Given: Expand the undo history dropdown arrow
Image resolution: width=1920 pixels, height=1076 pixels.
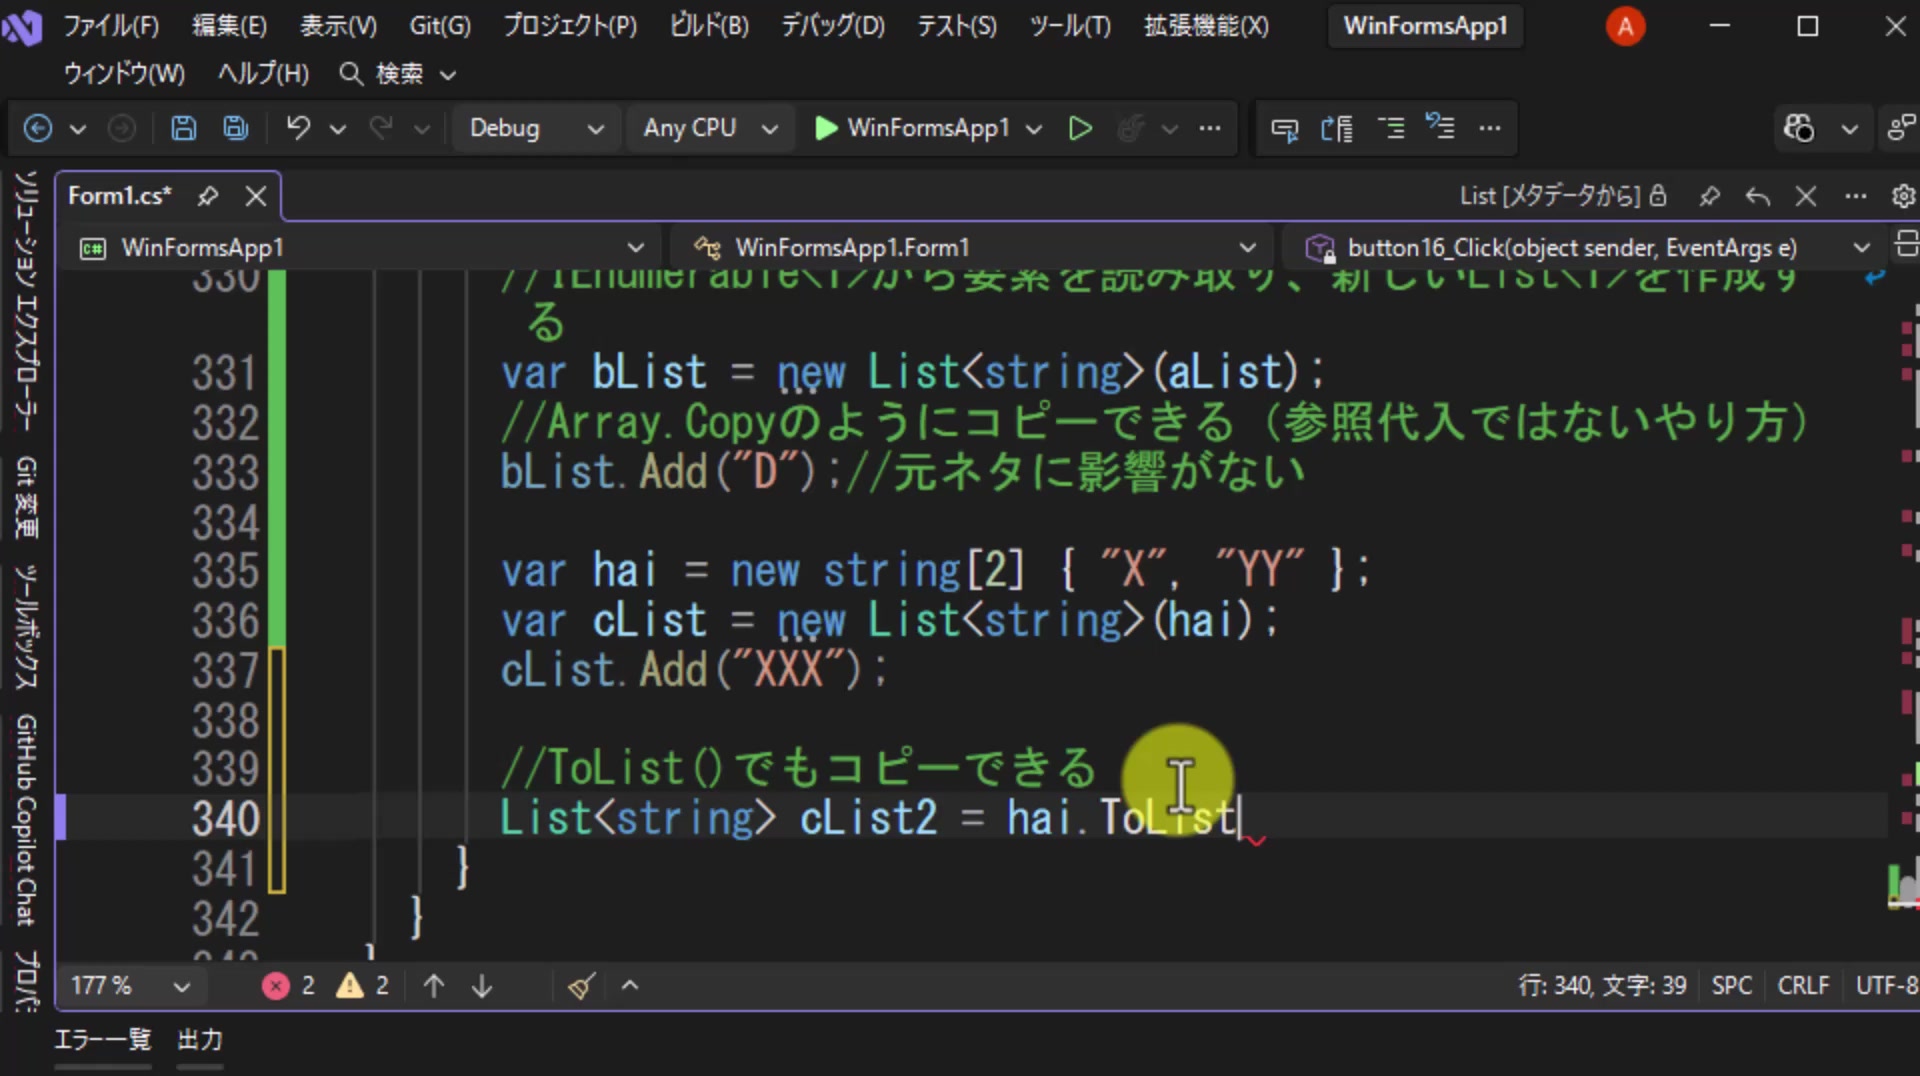Looking at the screenshot, I should [x=338, y=129].
